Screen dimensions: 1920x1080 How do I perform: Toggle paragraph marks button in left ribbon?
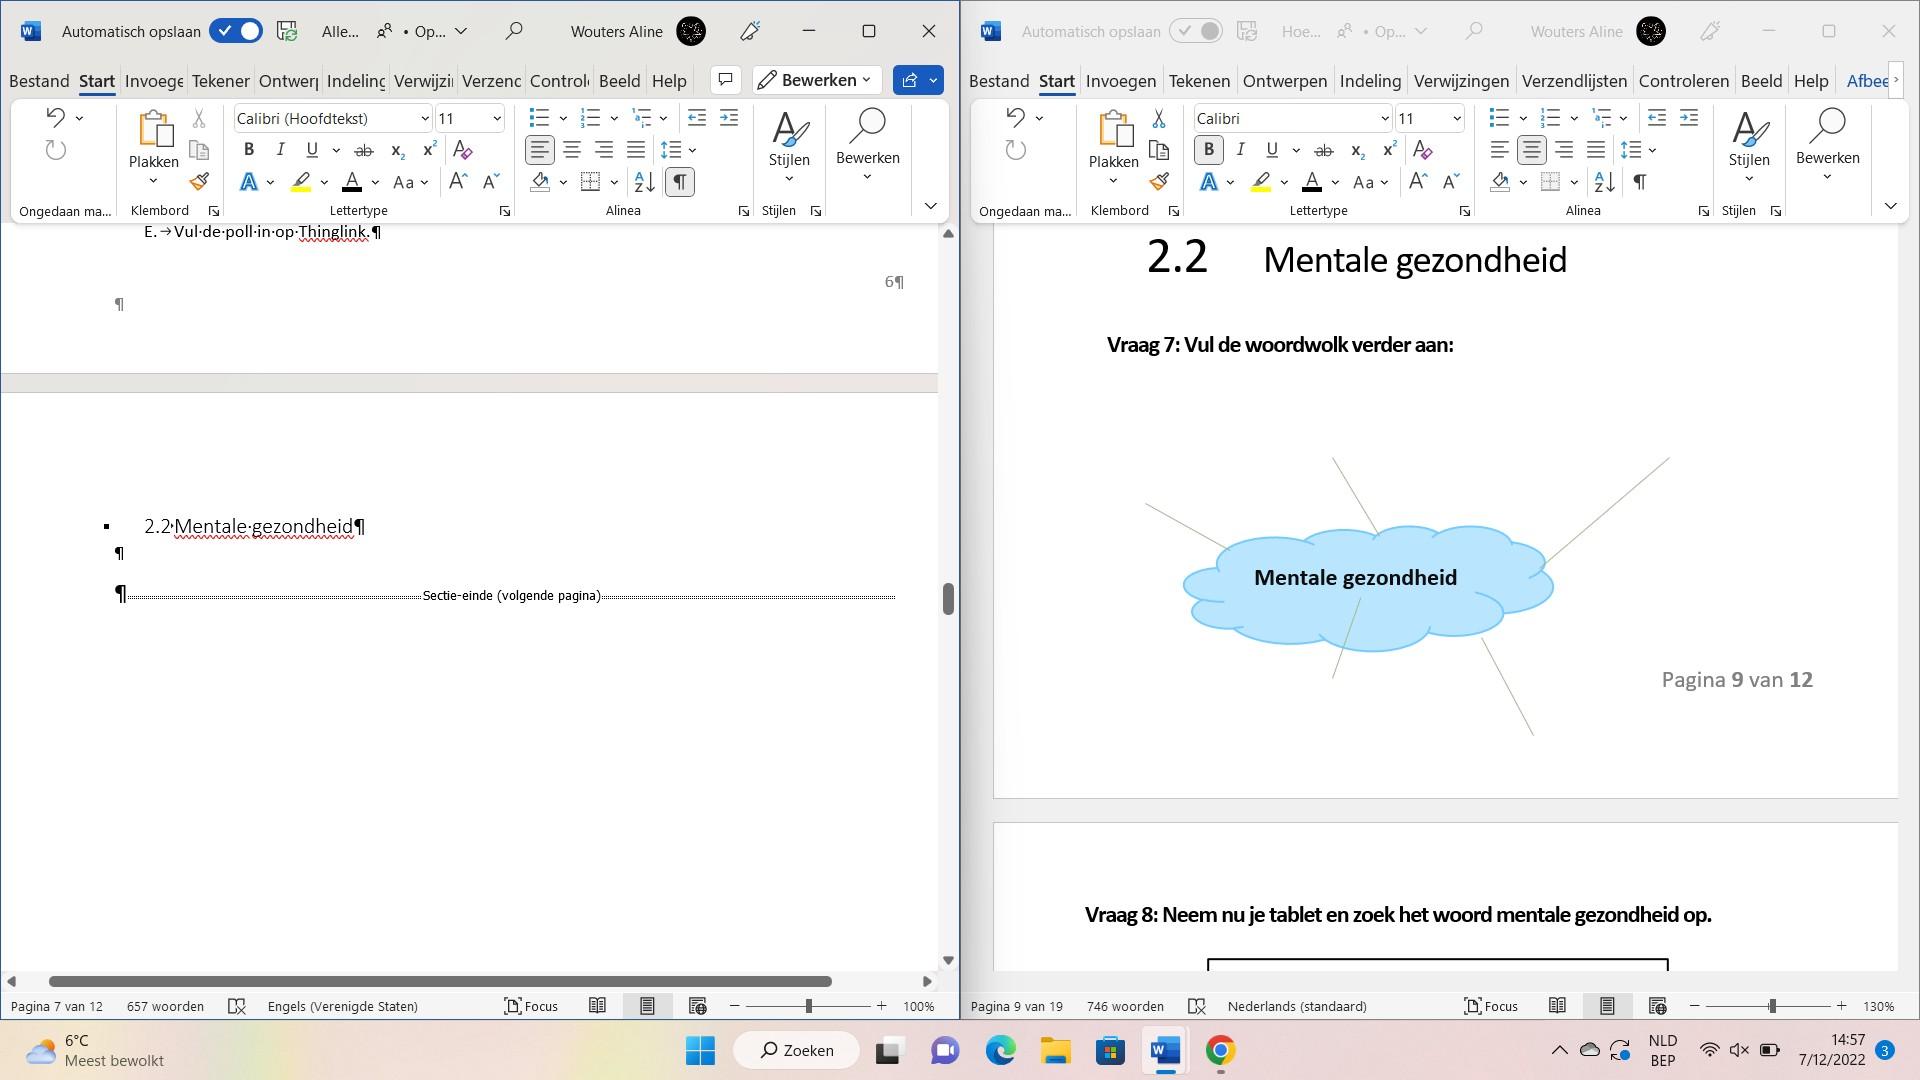(679, 182)
